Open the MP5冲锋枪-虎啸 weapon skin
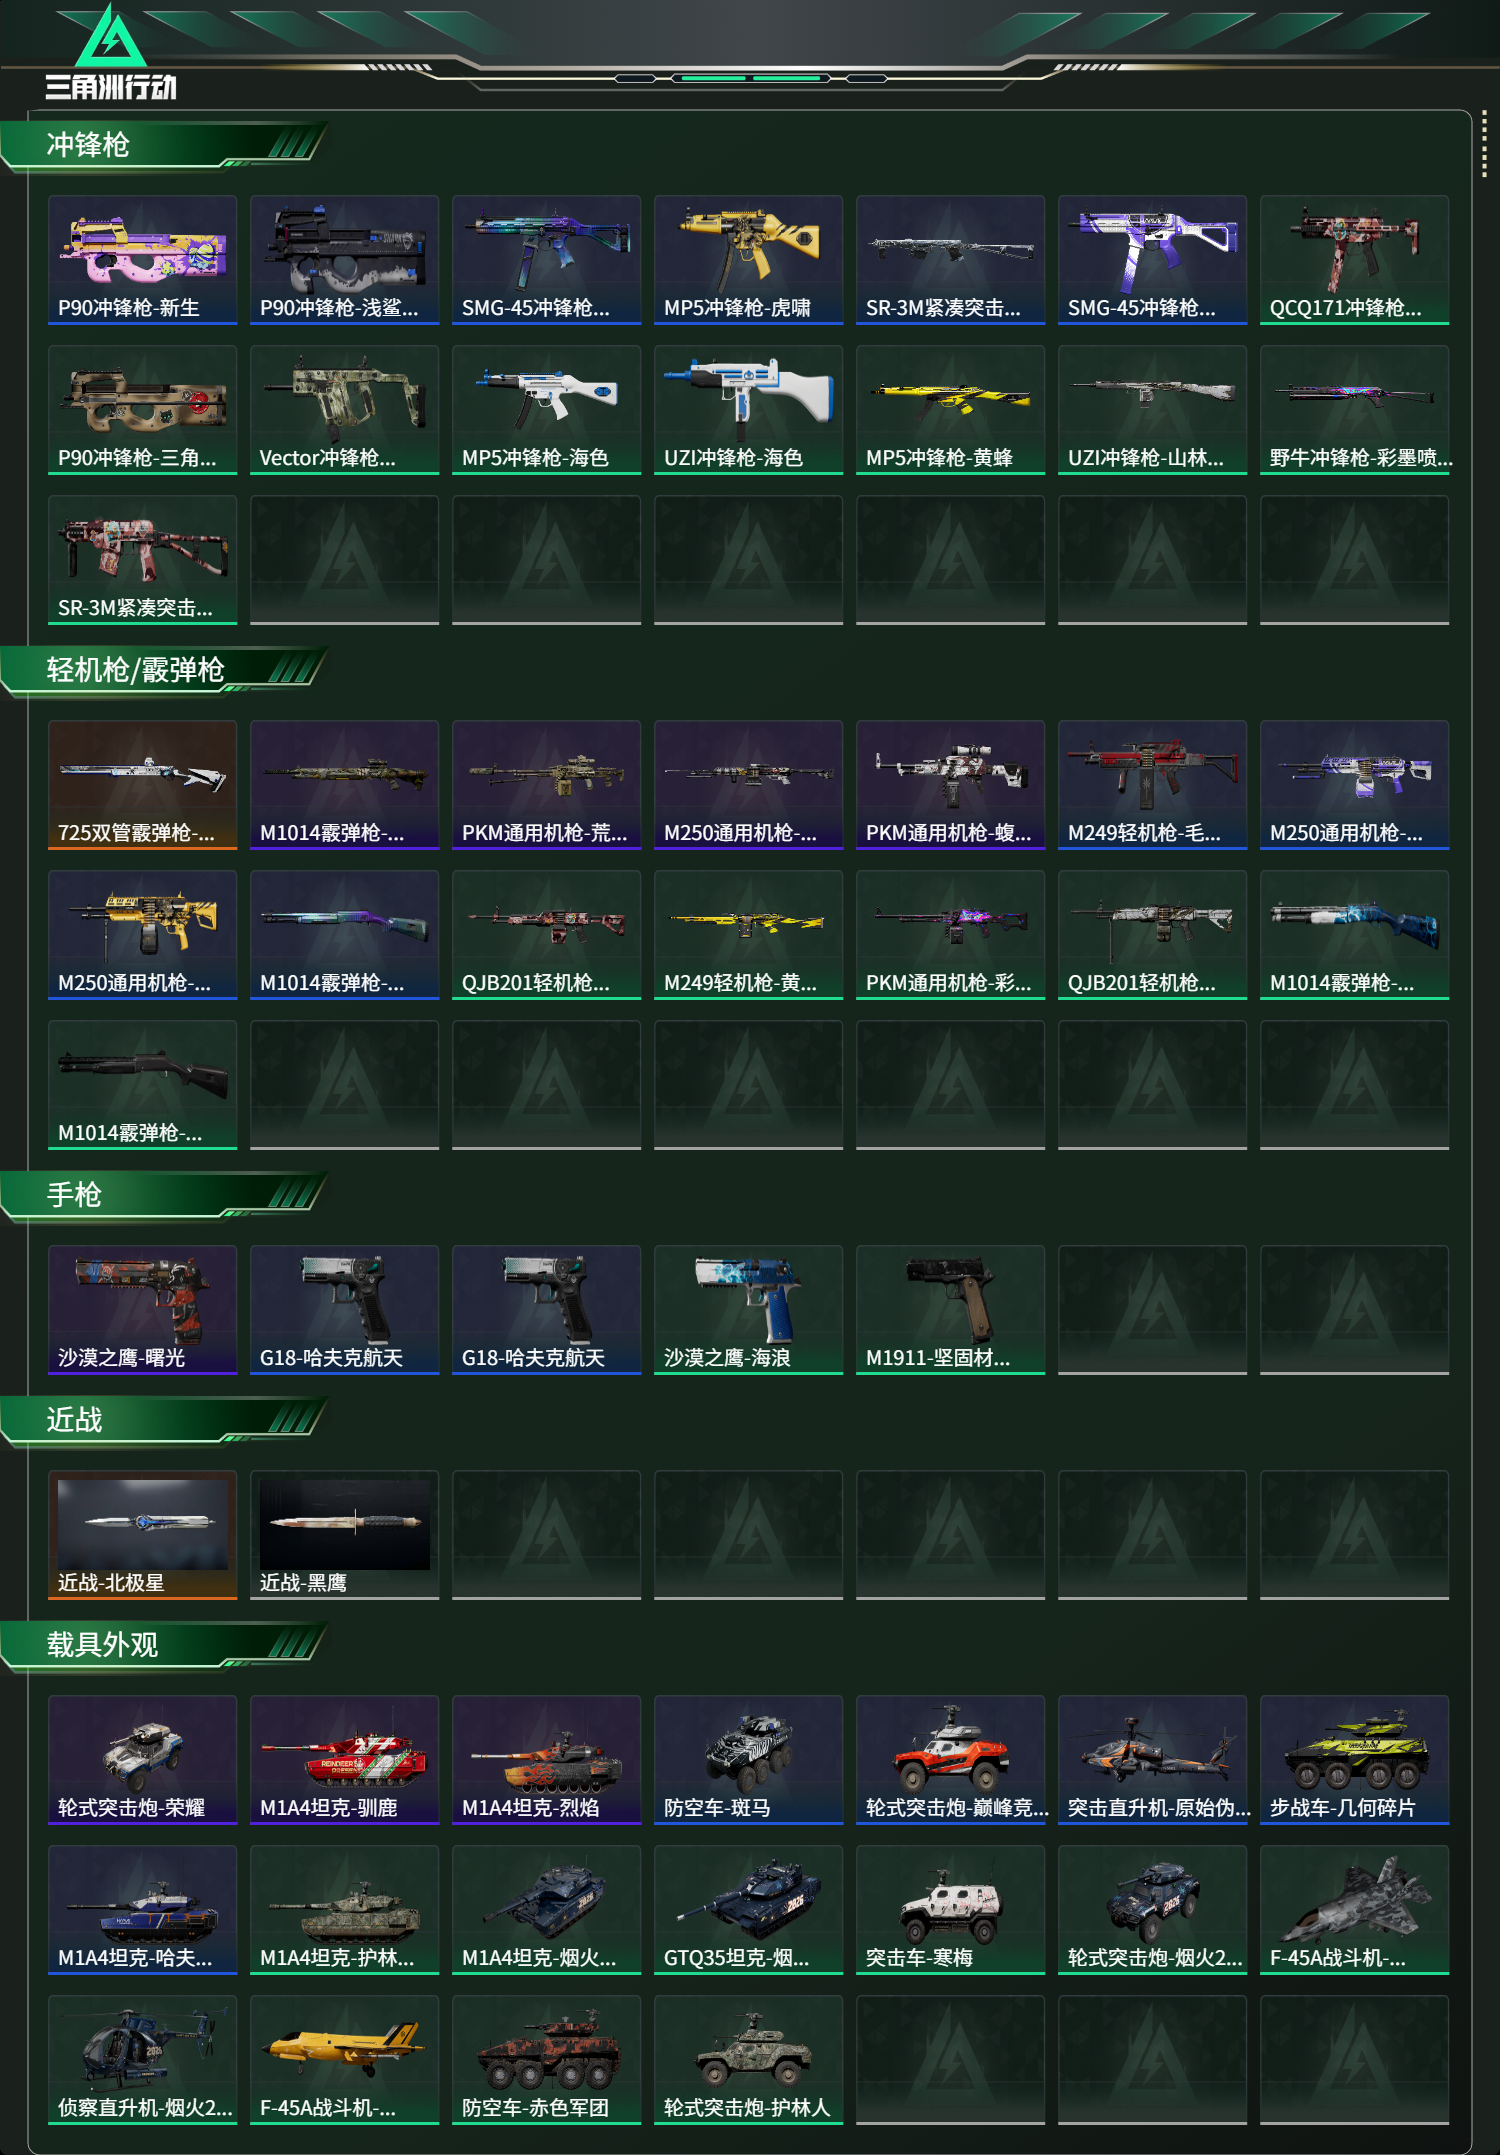Image resolution: width=1500 pixels, height=2155 pixels. tap(748, 260)
